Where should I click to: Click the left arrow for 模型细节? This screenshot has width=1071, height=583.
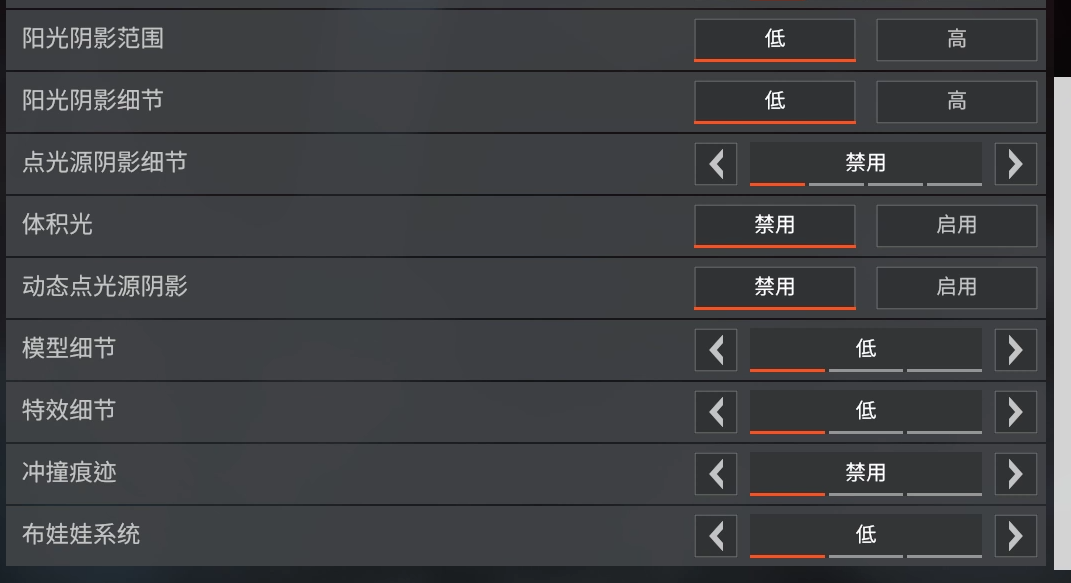pyautogui.click(x=716, y=349)
